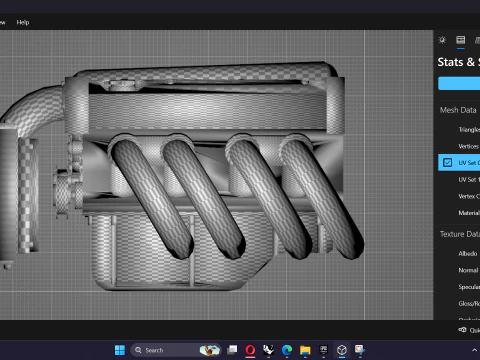The image size is (480, 360).
Task: Open the Help menu
Action: 23,22
